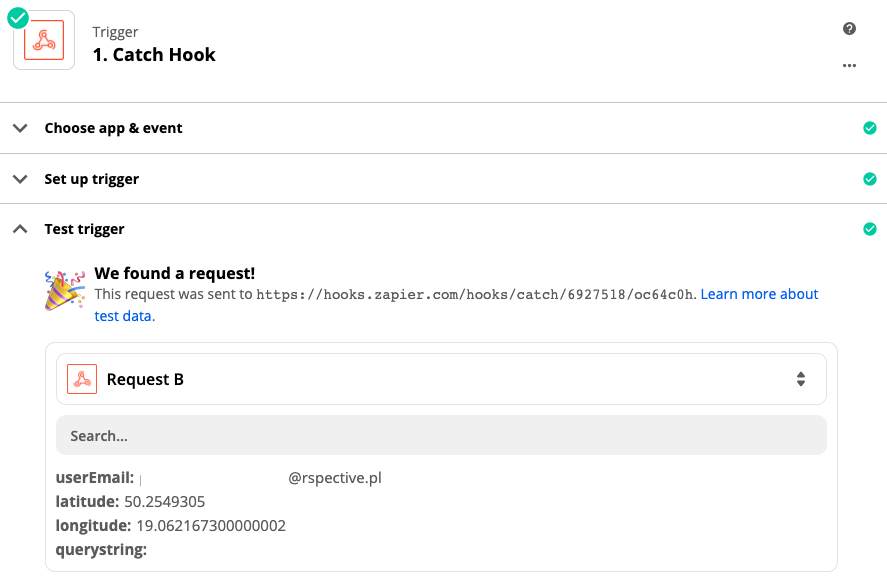
Task: Click the webhook icon beside Request B
Action: click(82, 378)
